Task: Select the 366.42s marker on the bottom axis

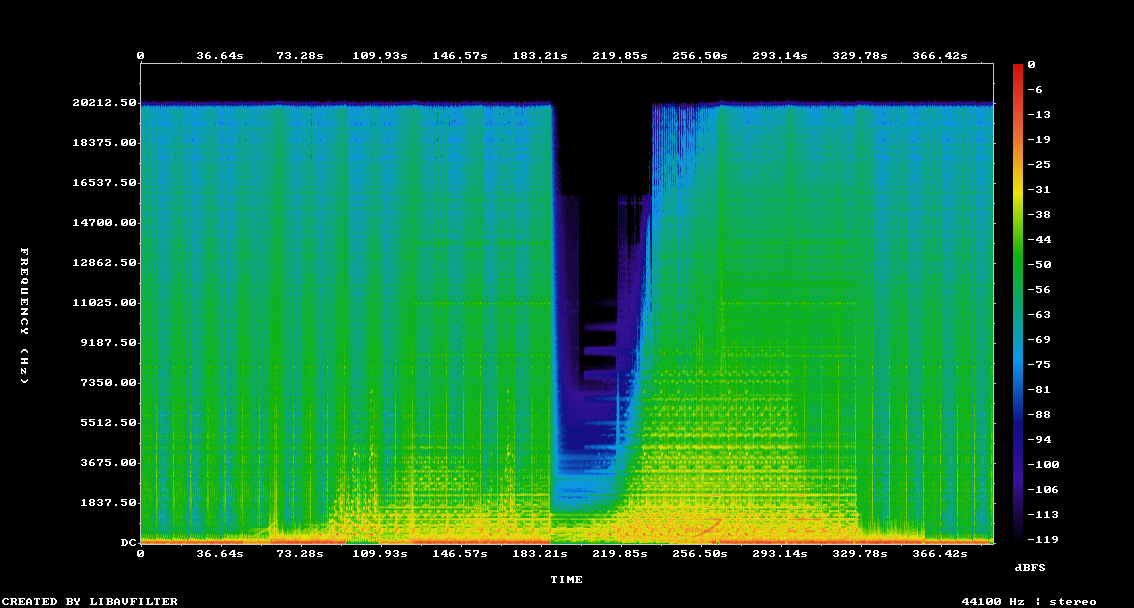Action: [940, 553]
